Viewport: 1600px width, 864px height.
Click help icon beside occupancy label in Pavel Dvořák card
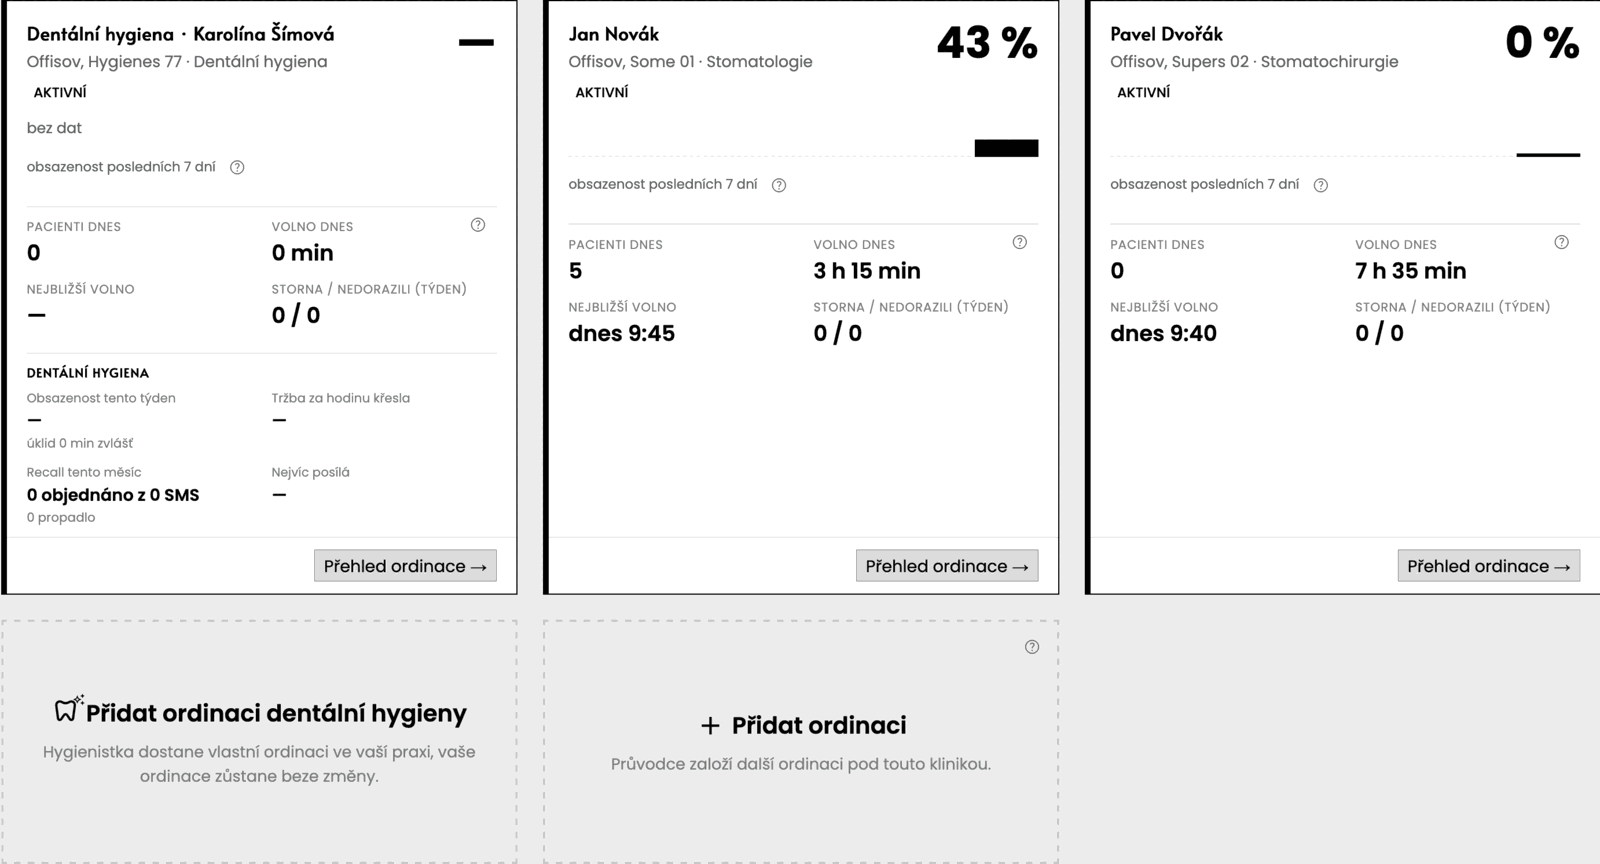1321,185
